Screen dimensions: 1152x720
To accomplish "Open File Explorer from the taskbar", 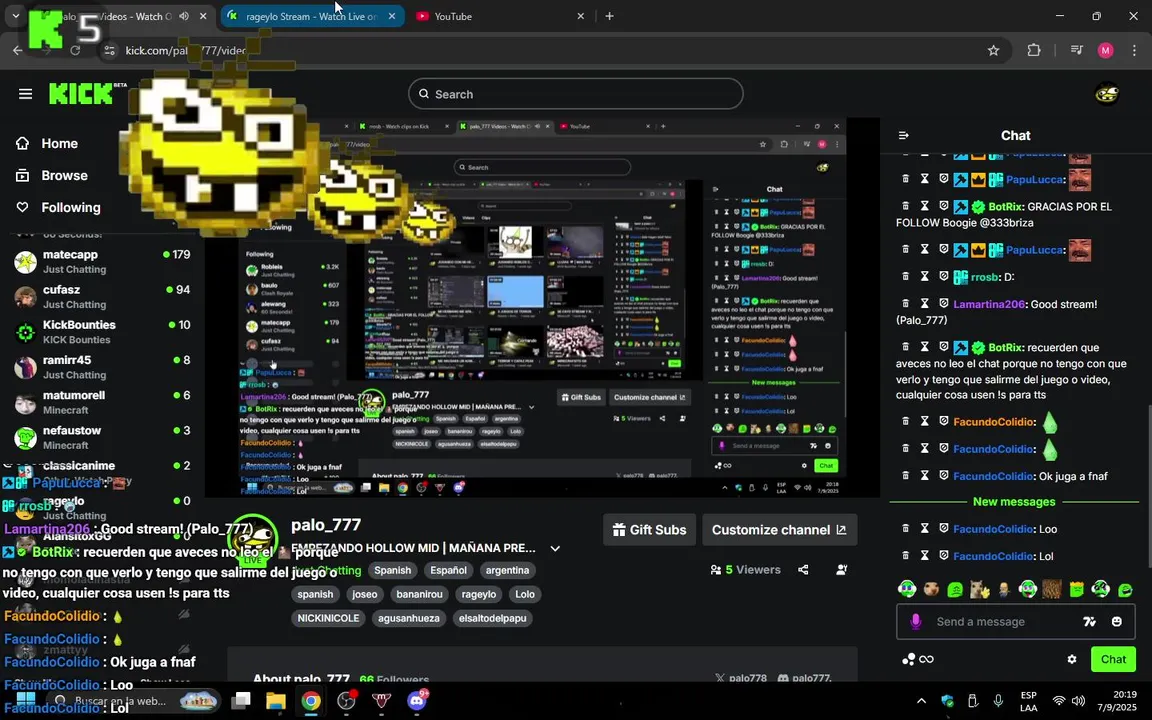I will pyautogui.click(x=276, y=700).
